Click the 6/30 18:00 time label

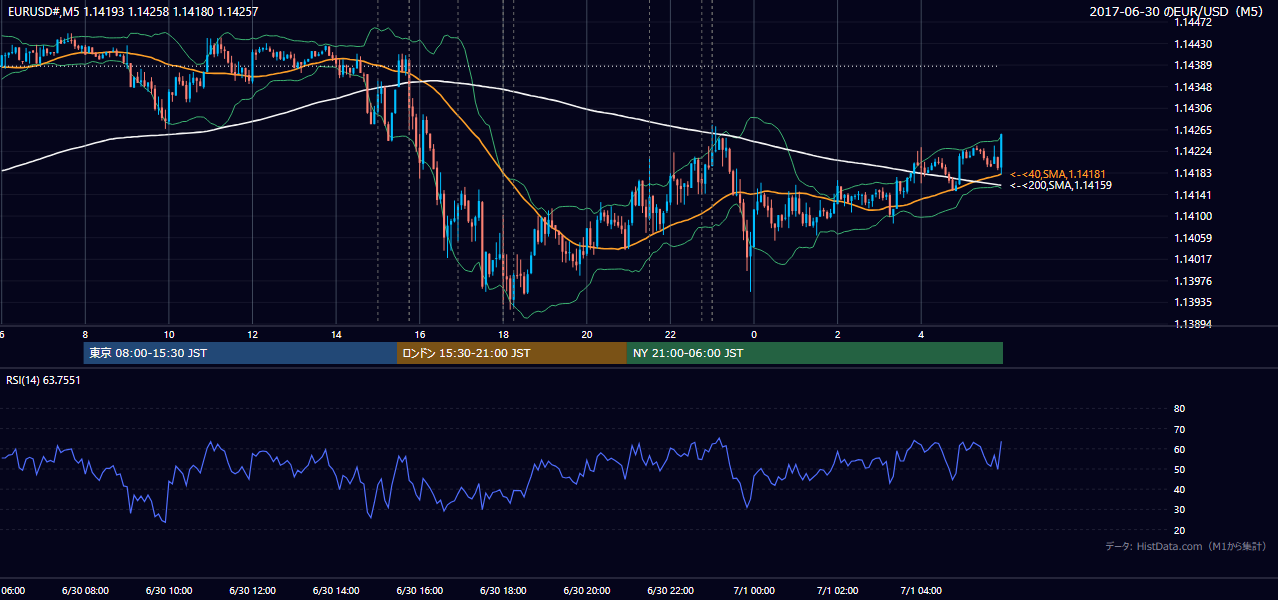[503, 591]
